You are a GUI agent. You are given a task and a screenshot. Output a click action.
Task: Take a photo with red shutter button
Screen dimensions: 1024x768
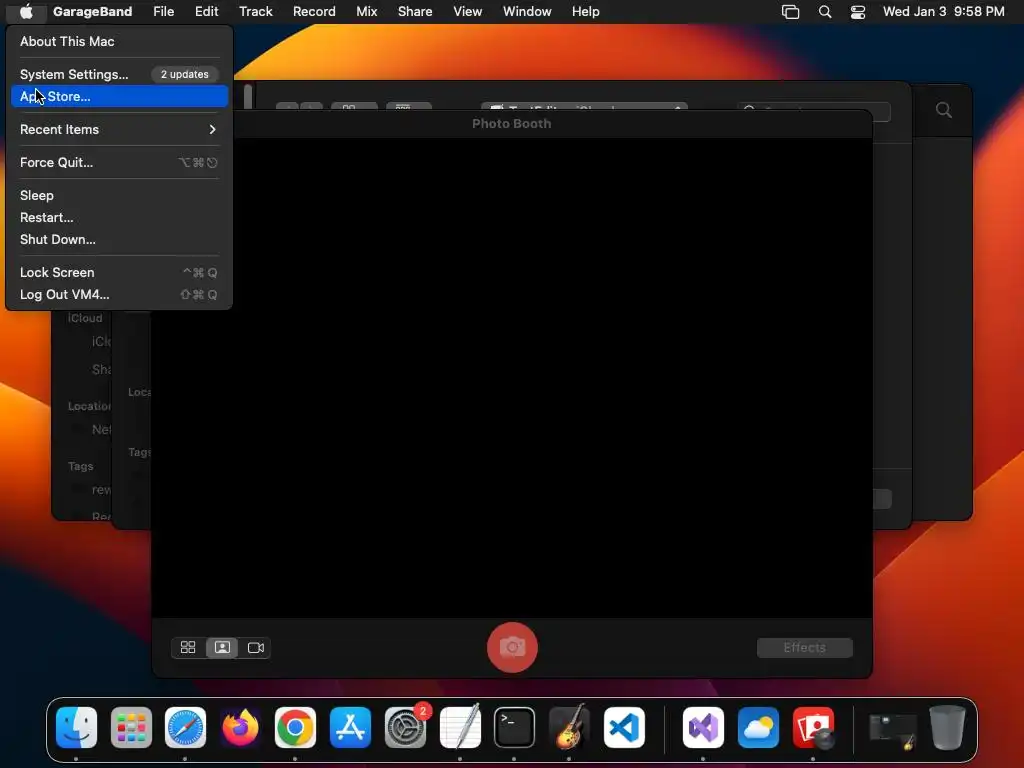click(512, 647)
